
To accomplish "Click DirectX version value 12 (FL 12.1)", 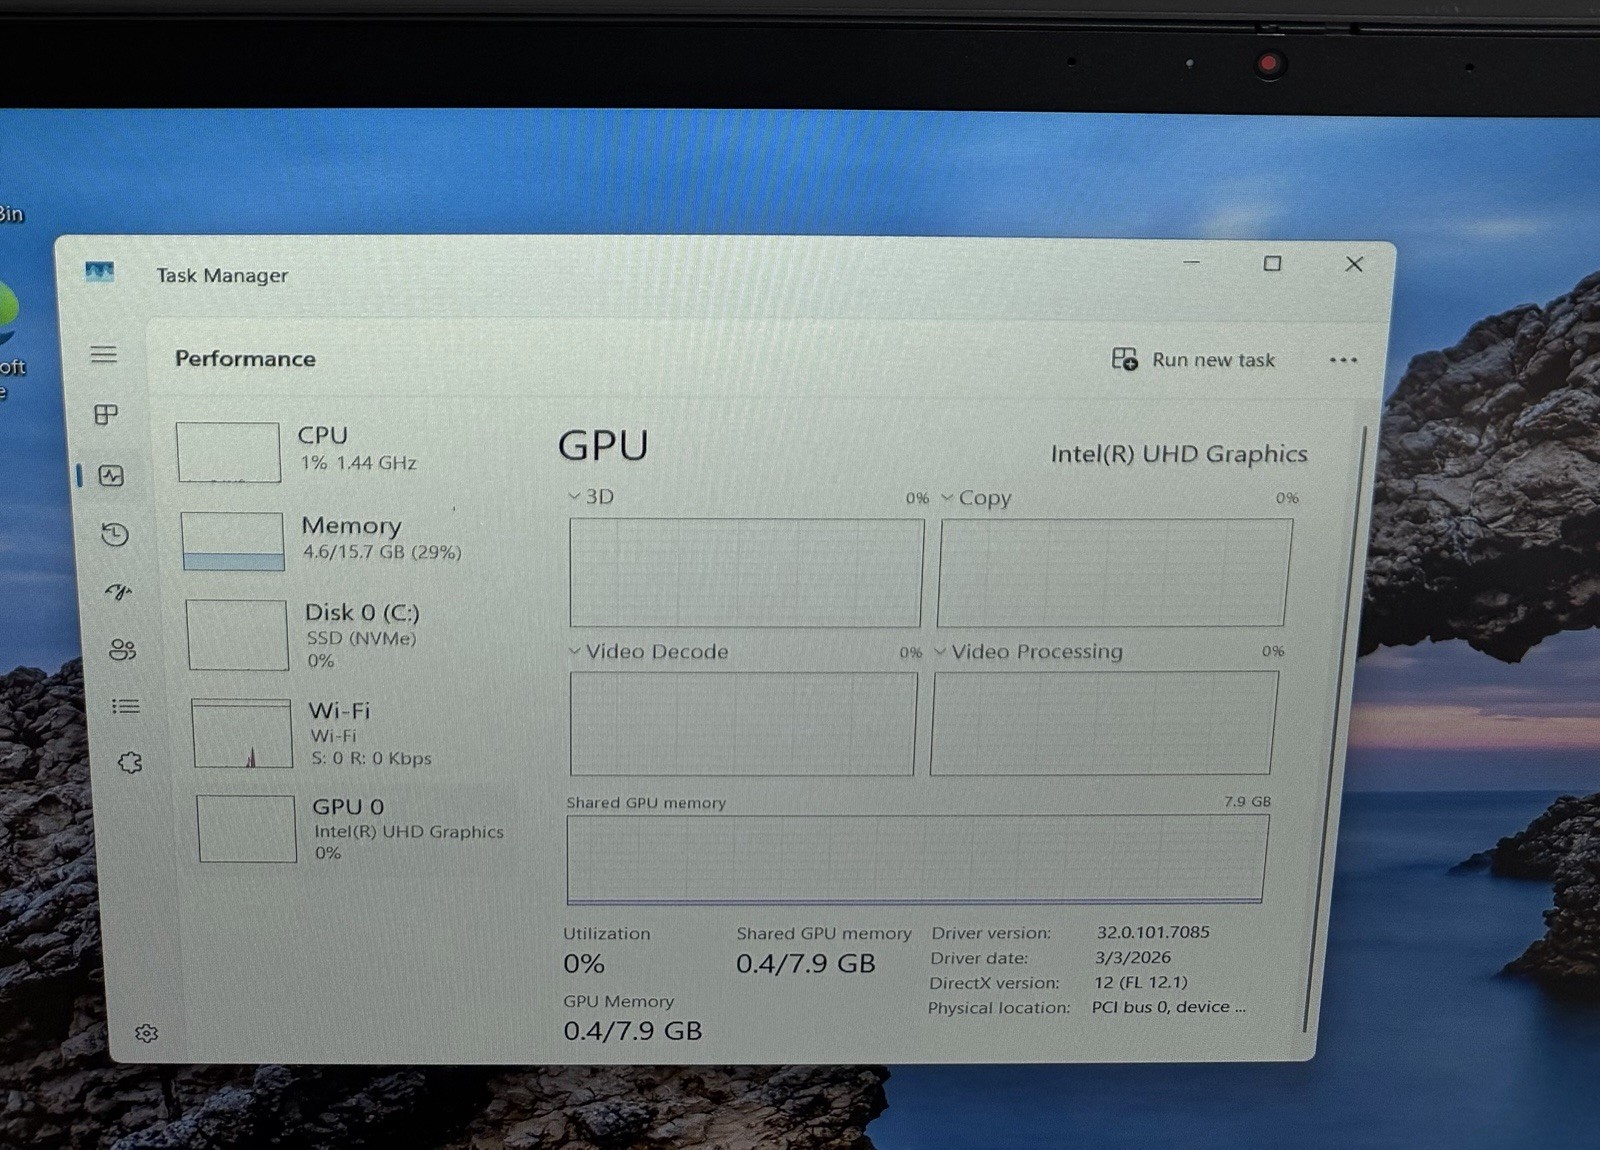I will 1141,982.
